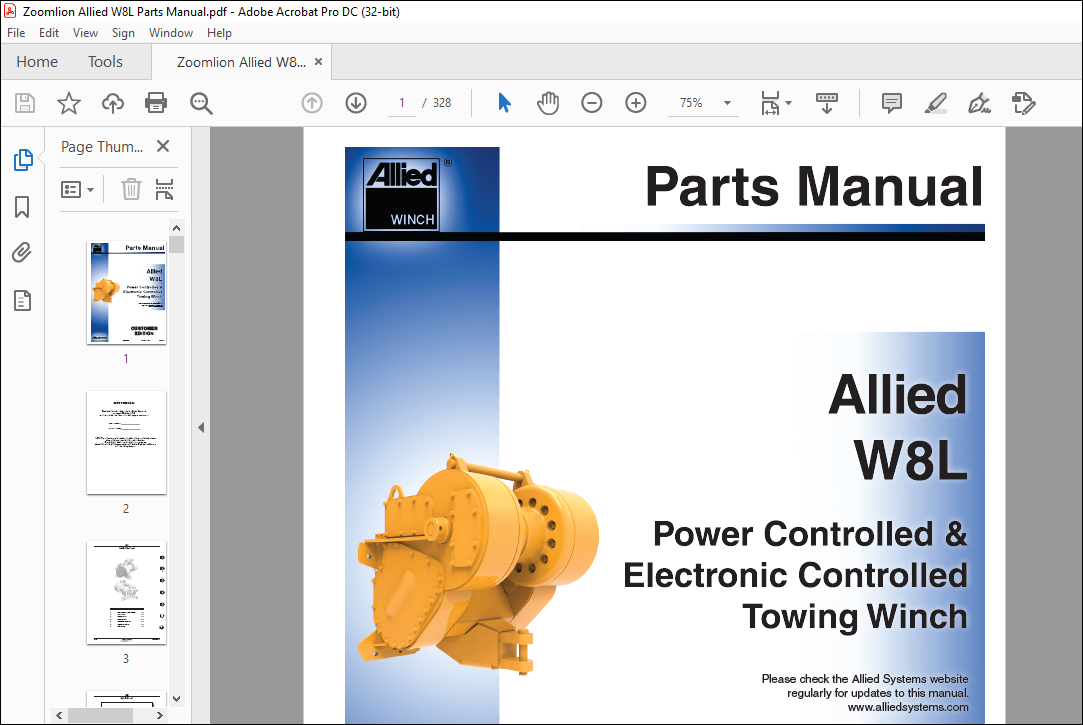The height and width of the screenshot is (725, 1083).
Task: Open the File menu
Action: point(16,32)
